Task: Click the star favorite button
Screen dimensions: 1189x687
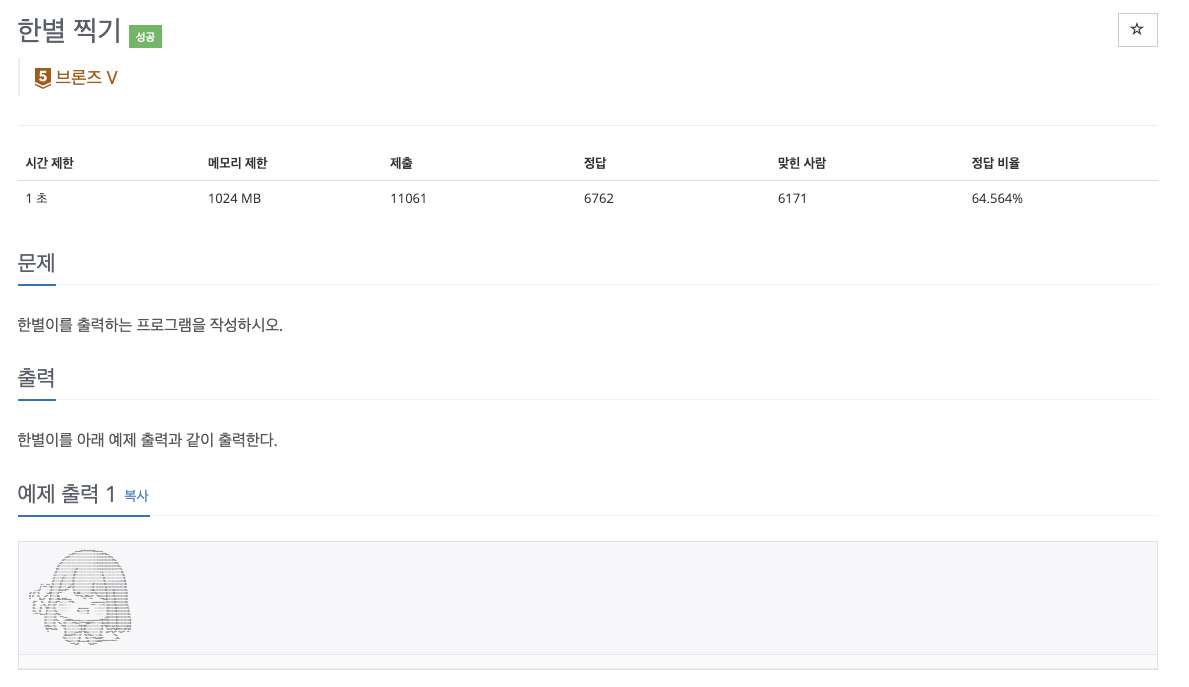Action: [x=1137, y=30]
